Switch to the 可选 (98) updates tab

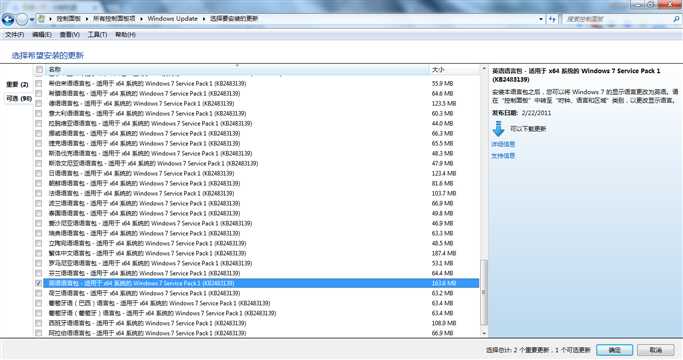pos(19,99)
